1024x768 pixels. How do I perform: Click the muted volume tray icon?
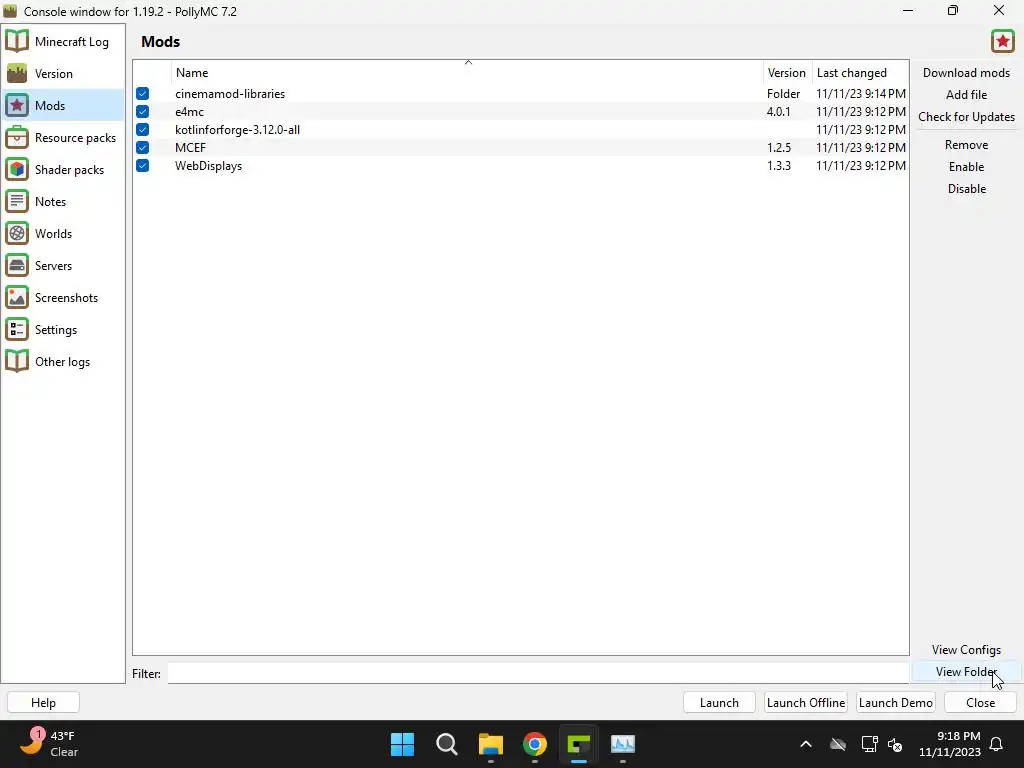tap(895, 744)
